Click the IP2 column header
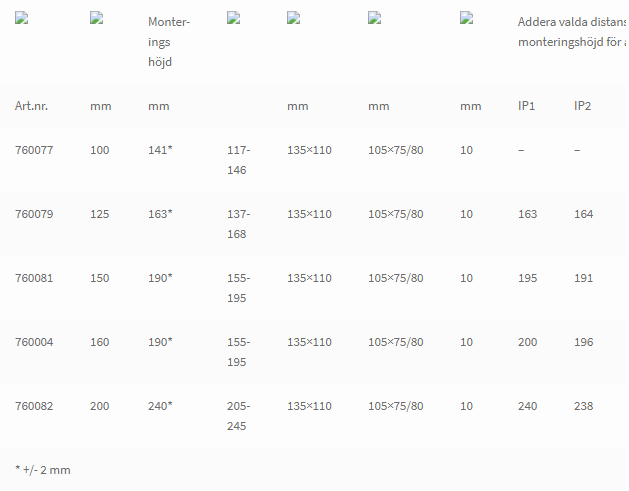Image resolution: width=629 pixels, height=491 pixels. pos(582,106)
